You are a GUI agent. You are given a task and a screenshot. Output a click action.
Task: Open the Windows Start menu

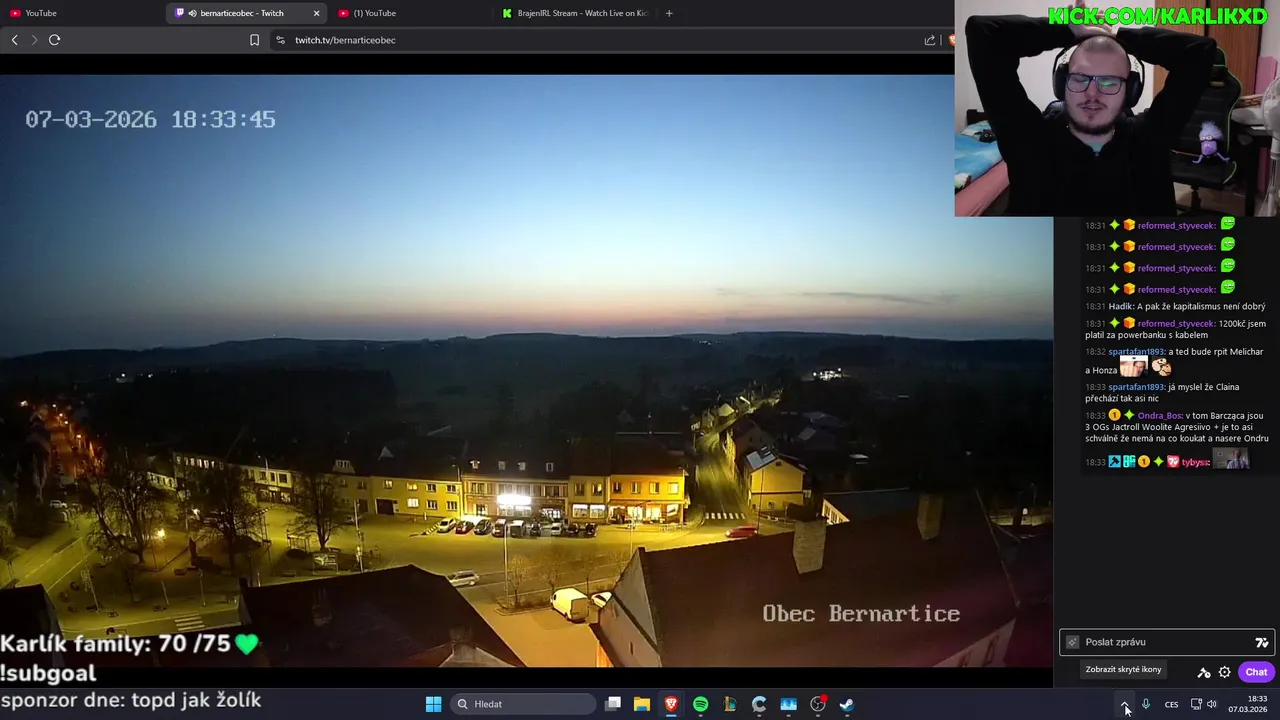click(433, 704)
